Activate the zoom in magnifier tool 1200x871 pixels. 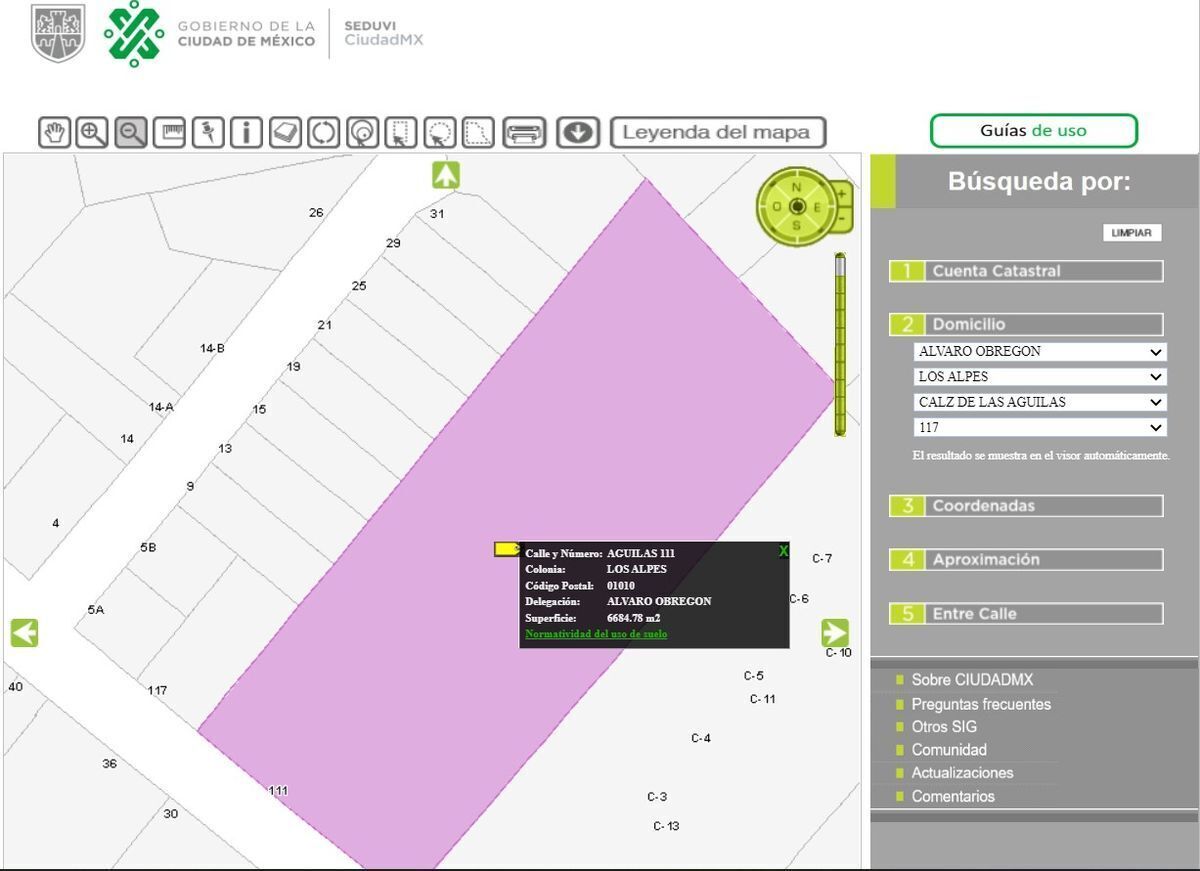coord(92,132)
